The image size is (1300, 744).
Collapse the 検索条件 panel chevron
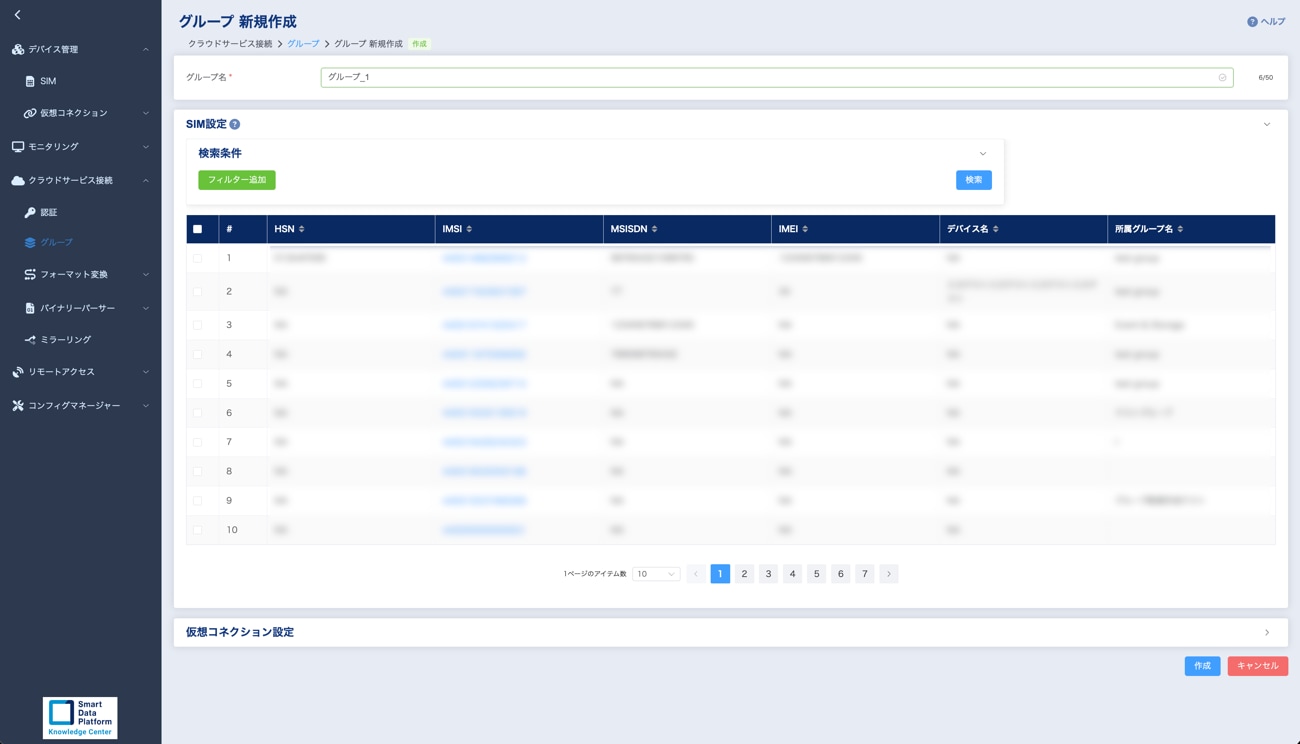pos(983,154)
